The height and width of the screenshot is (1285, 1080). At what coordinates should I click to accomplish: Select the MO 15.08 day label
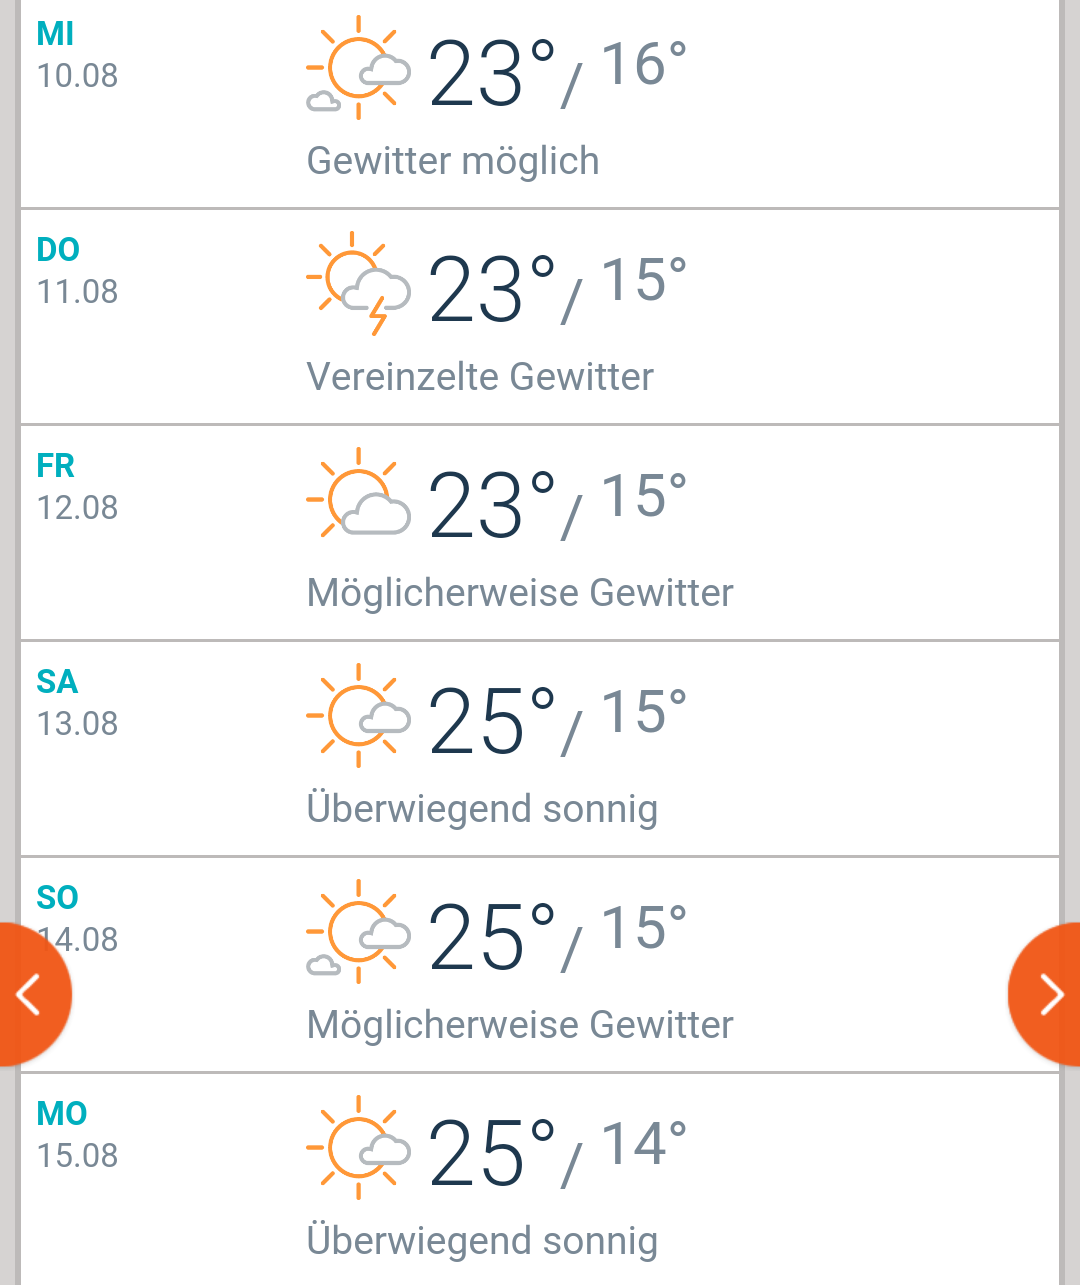(77, 1136)
